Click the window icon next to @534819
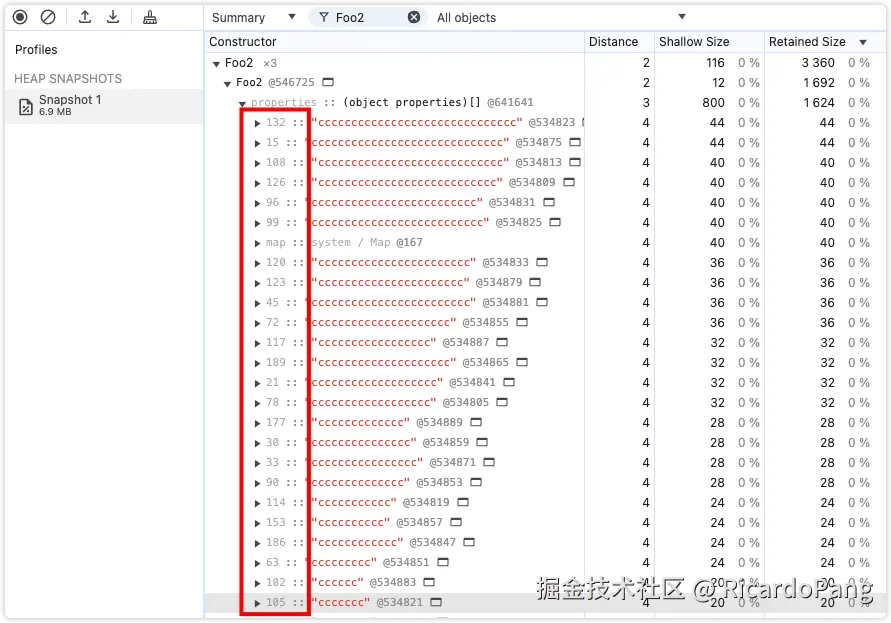This screenshot has width=891, height=623. tap(463, 502)
